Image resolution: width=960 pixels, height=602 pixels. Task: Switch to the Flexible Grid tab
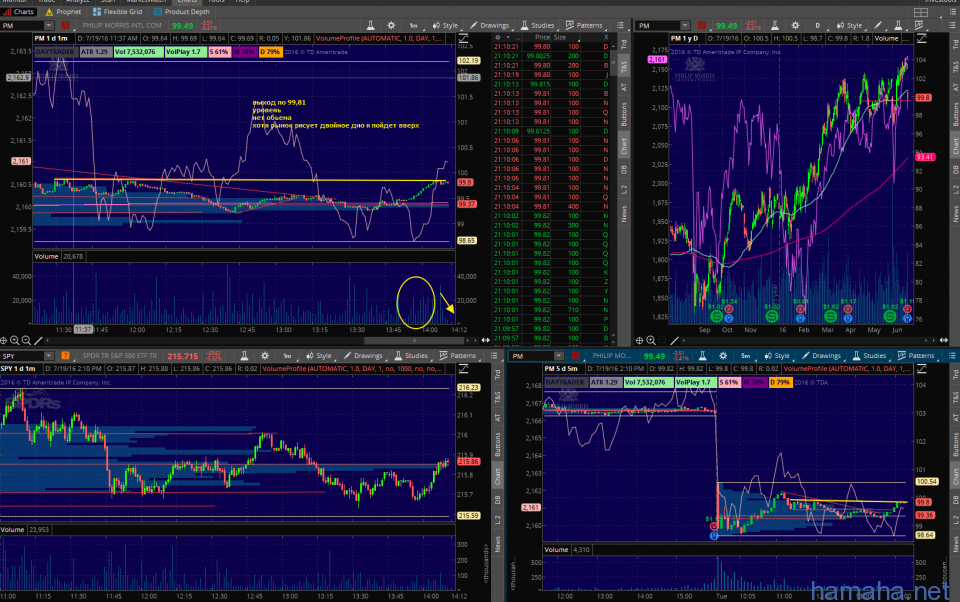click(117, 12)
